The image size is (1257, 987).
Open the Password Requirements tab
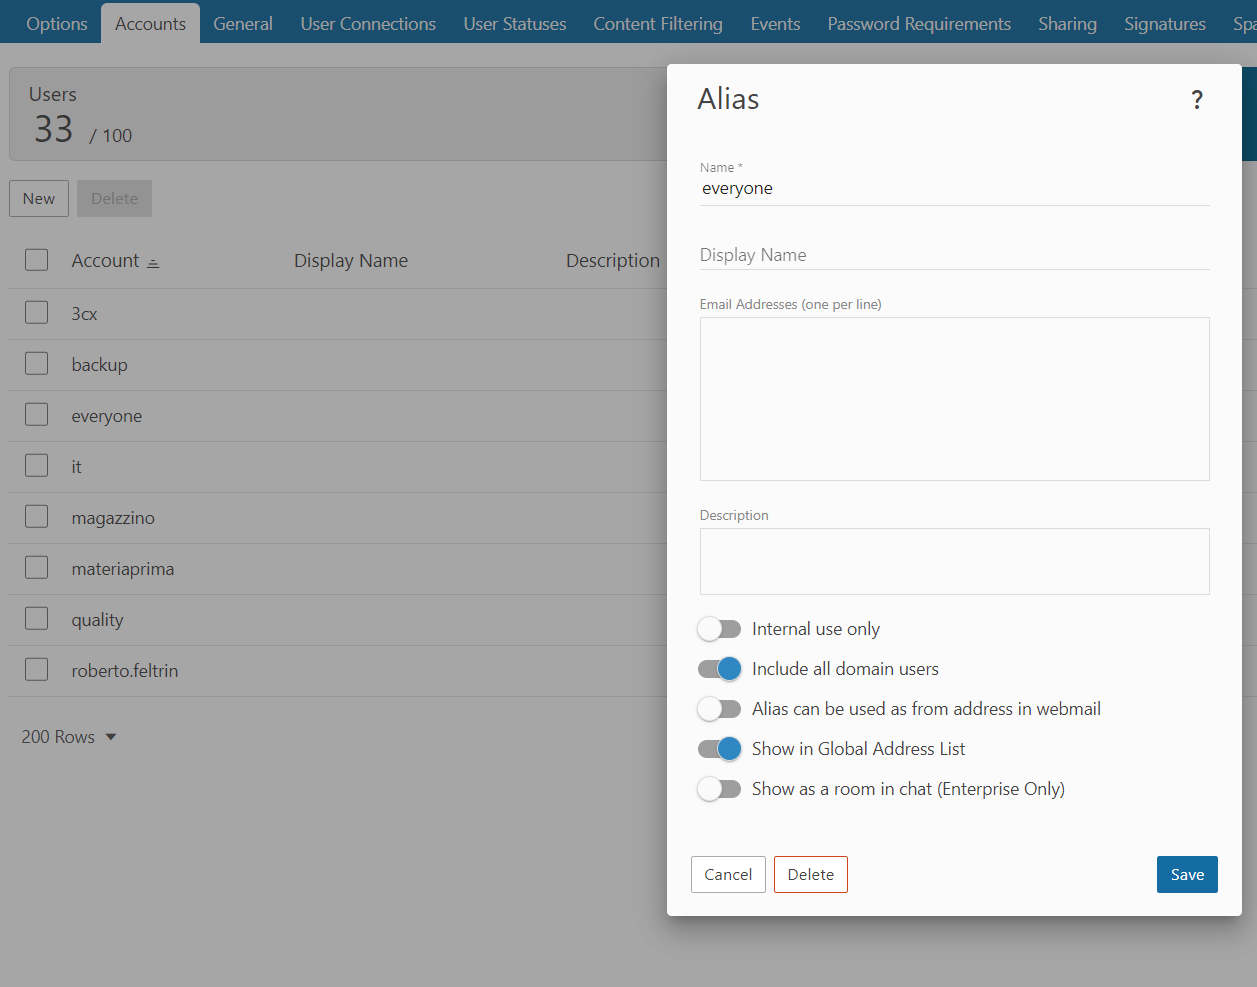pyautogui.click(x=918, y=23)
